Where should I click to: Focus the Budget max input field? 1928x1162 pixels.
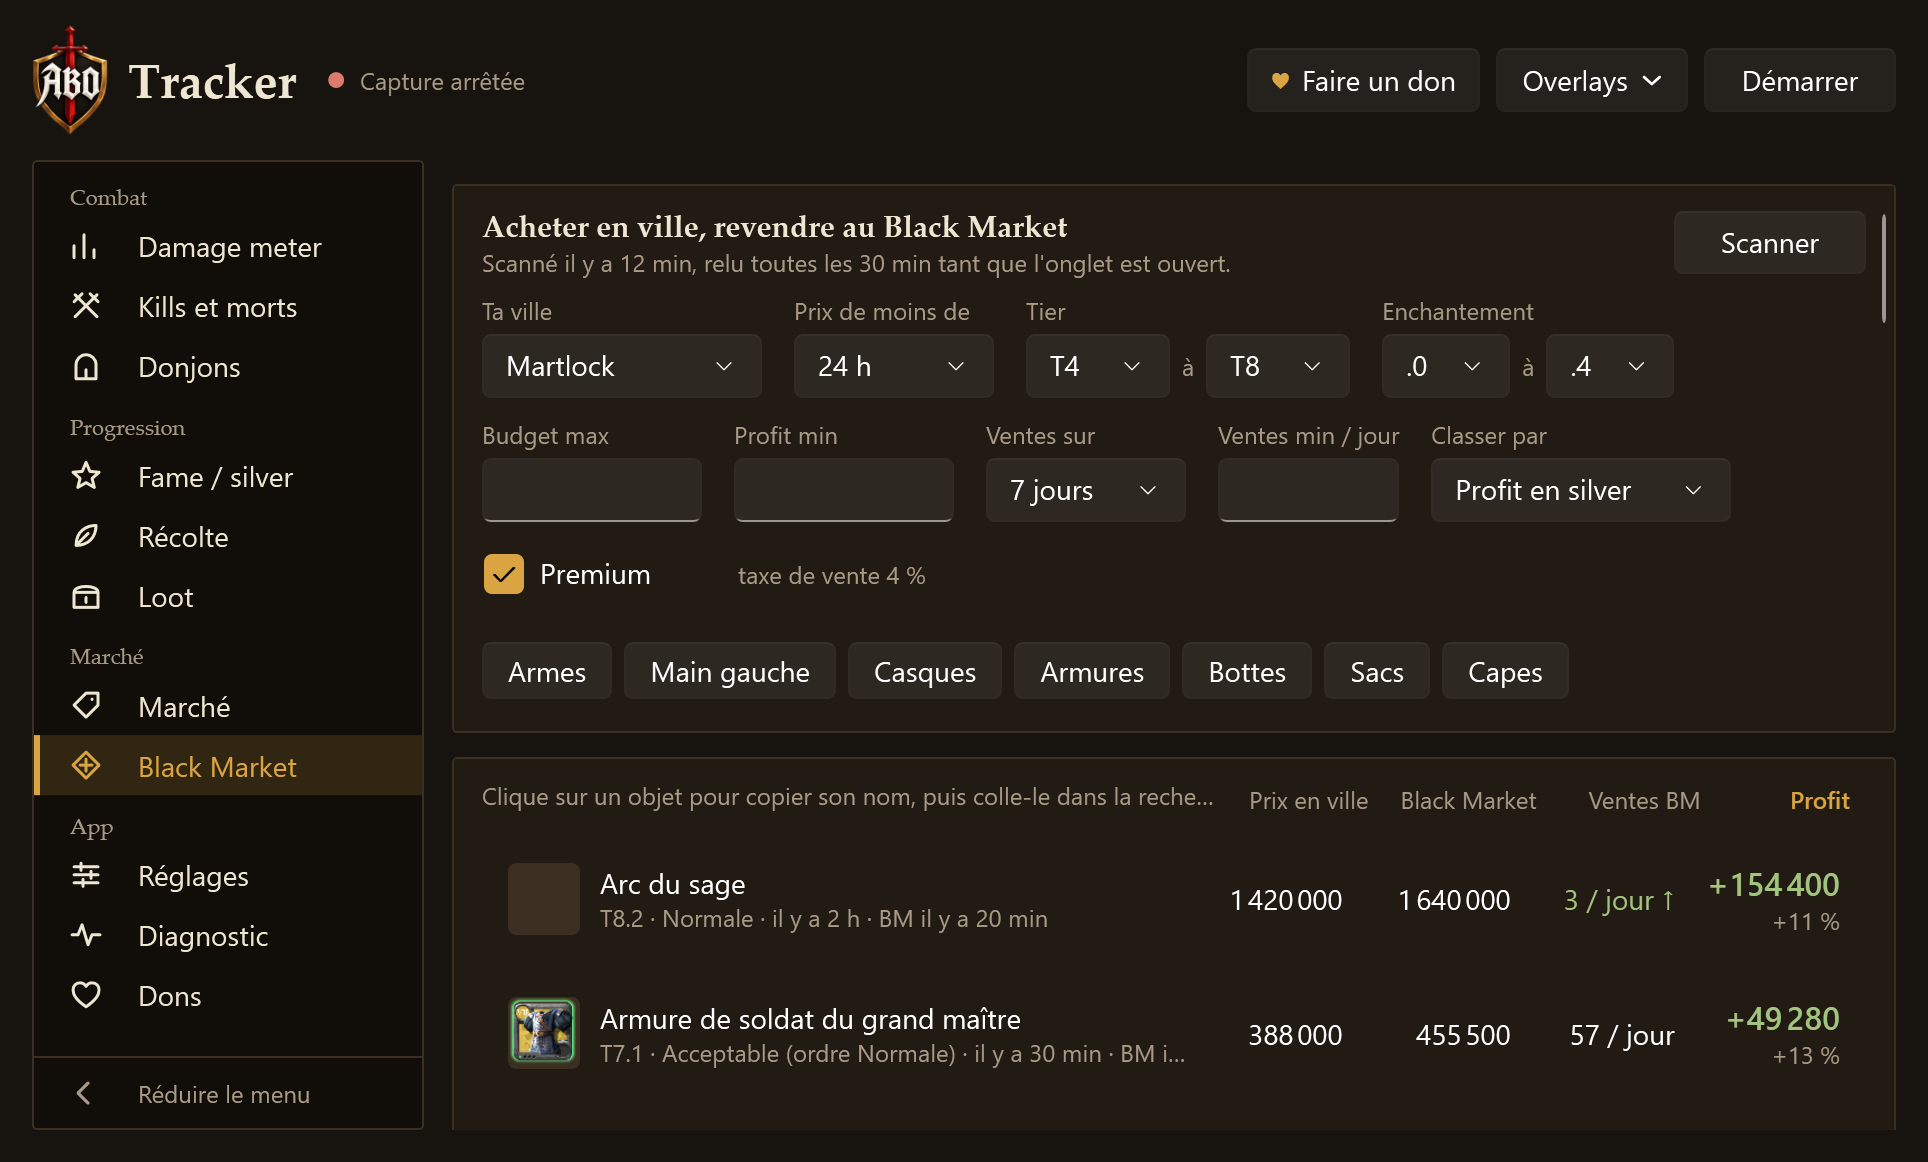592,490
